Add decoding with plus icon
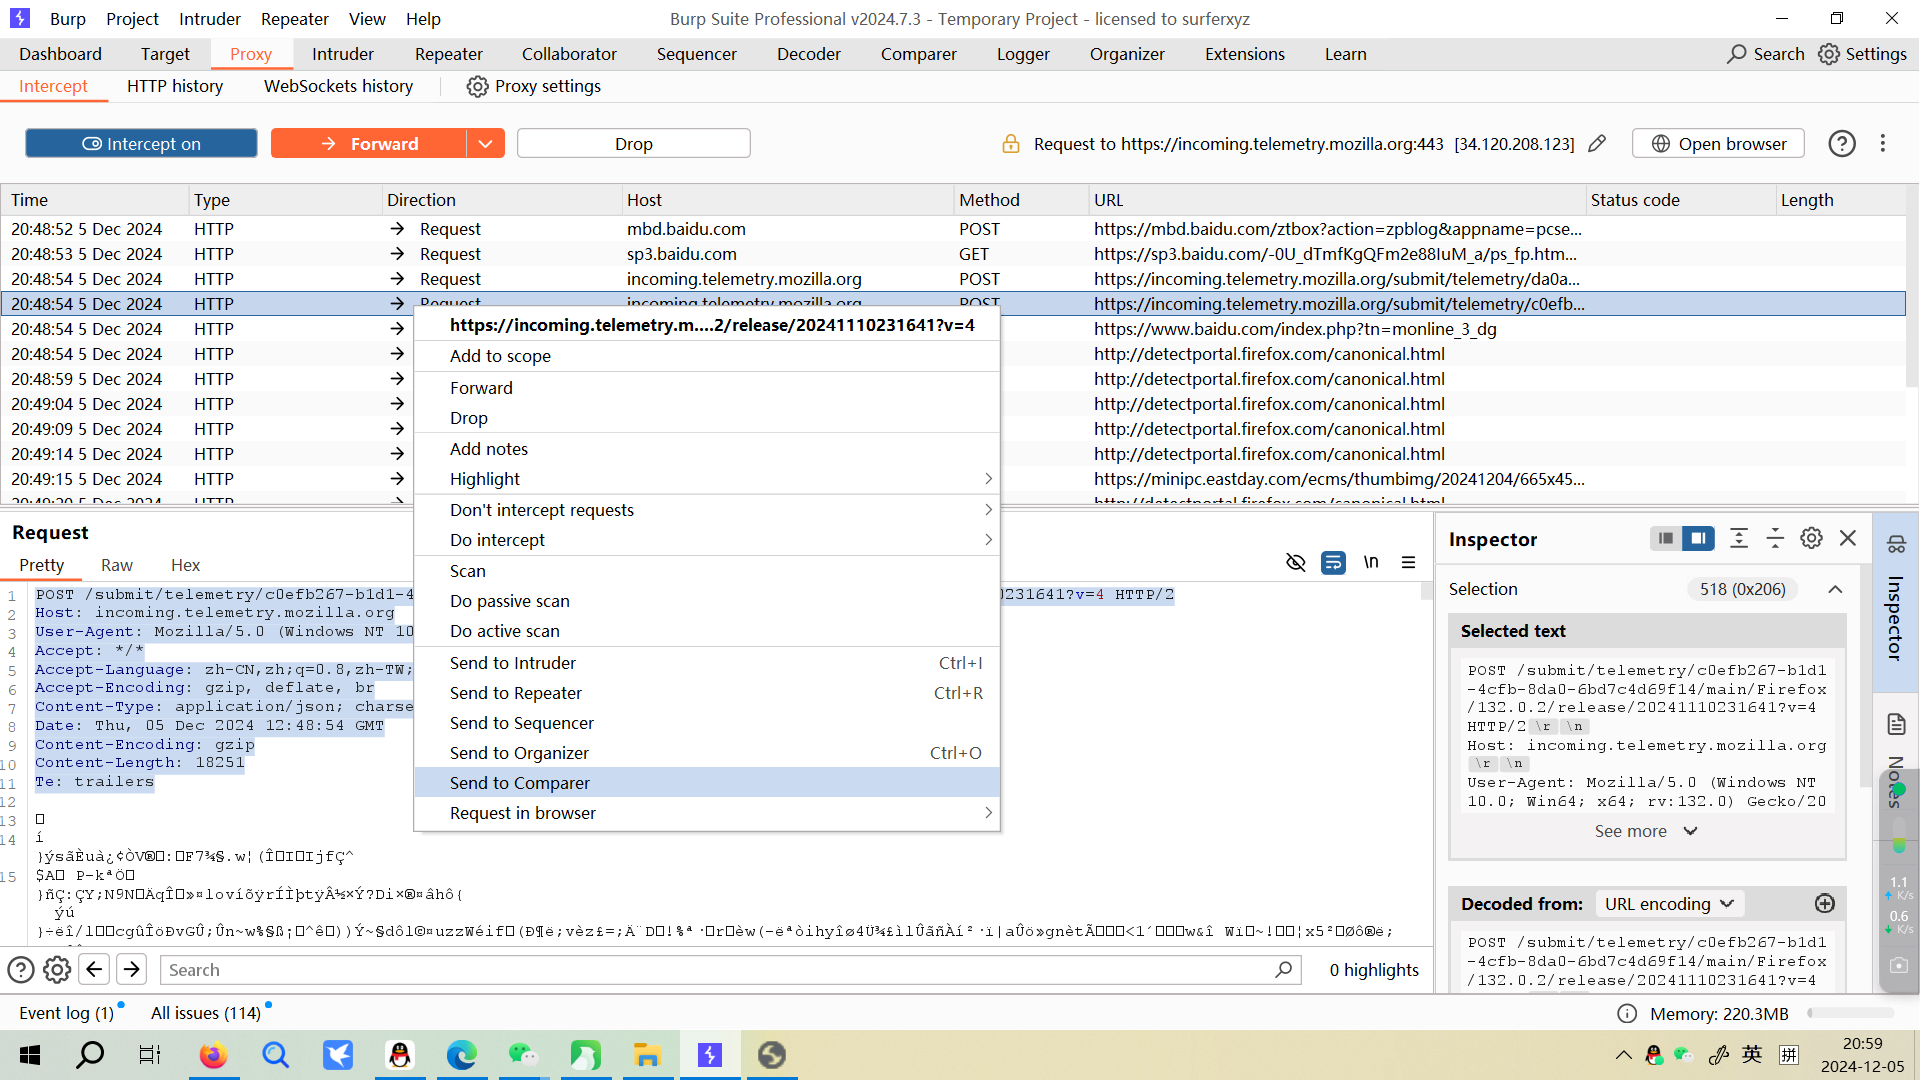 coord(1824,903)
